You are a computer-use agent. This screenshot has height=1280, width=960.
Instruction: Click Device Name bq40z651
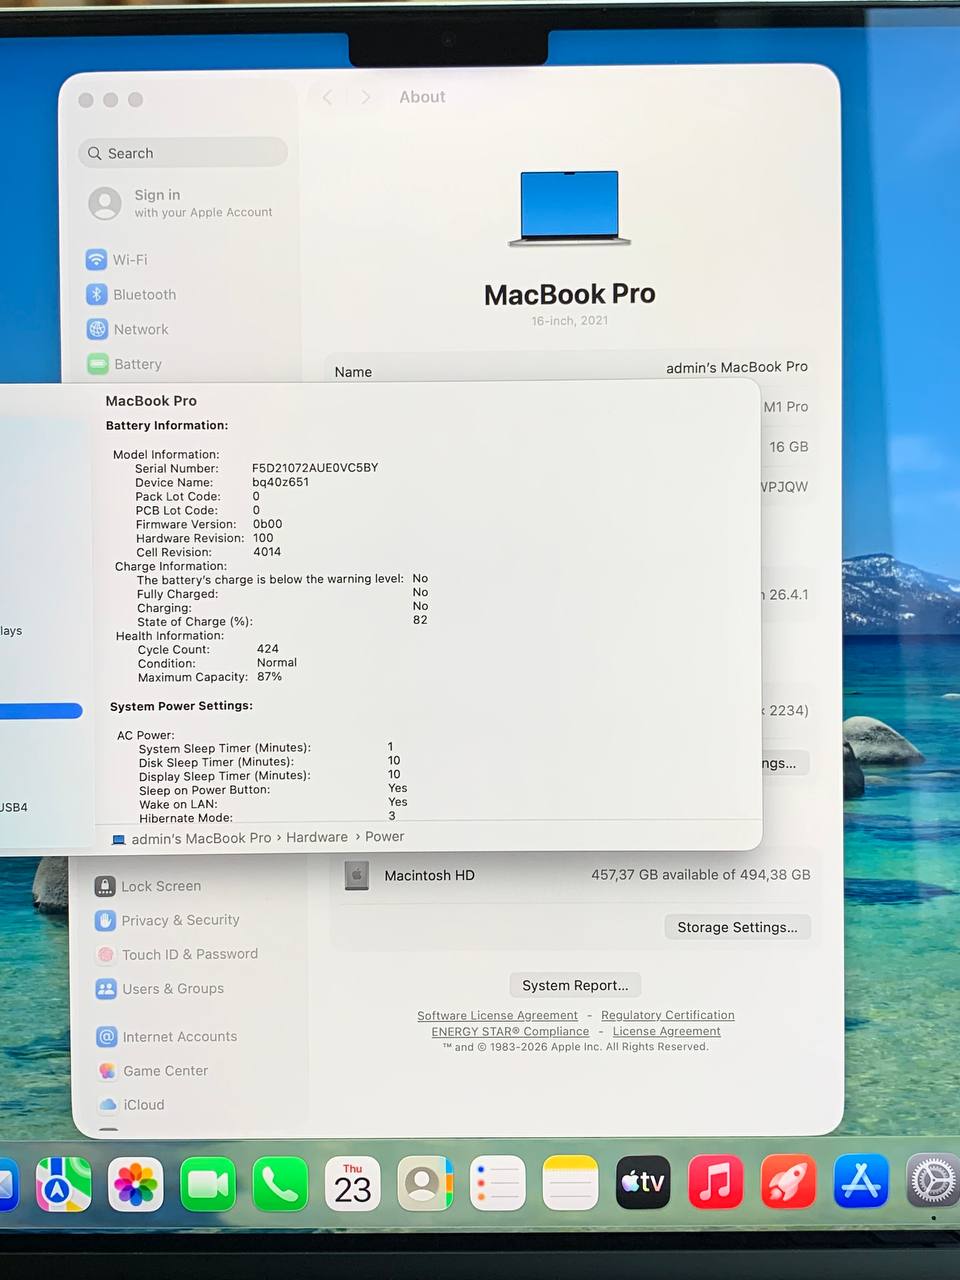pyautogui.click(x=280, y=482)
